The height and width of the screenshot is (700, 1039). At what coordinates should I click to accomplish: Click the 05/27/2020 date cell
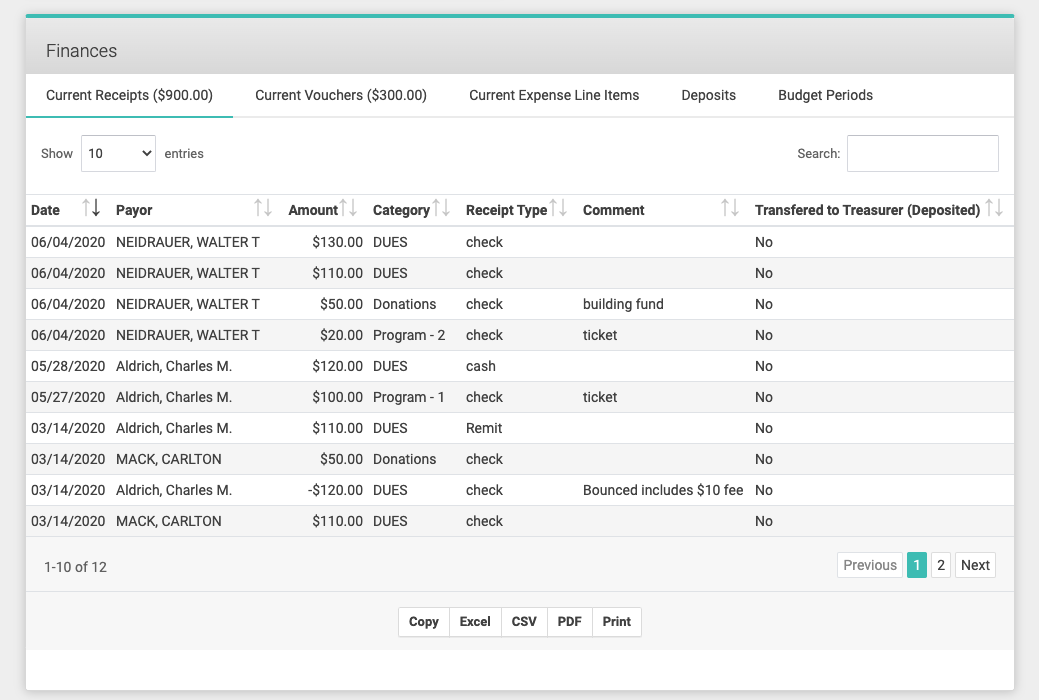click(x=68, y=397)
